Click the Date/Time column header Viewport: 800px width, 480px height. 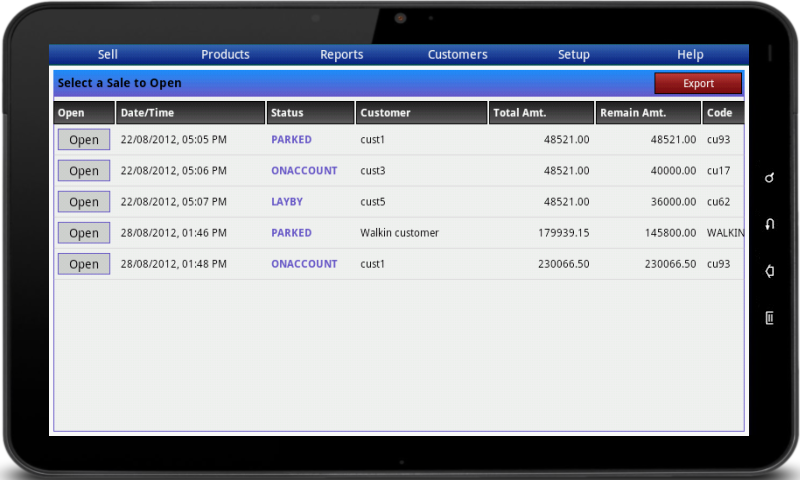[x=191, y=113]
